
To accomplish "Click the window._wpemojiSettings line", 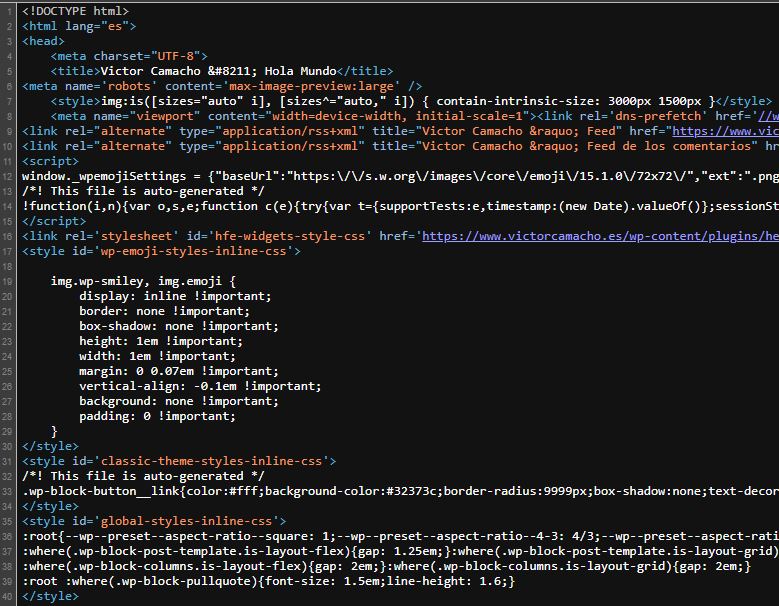I will pyautogui.click(x=400, y=176).
